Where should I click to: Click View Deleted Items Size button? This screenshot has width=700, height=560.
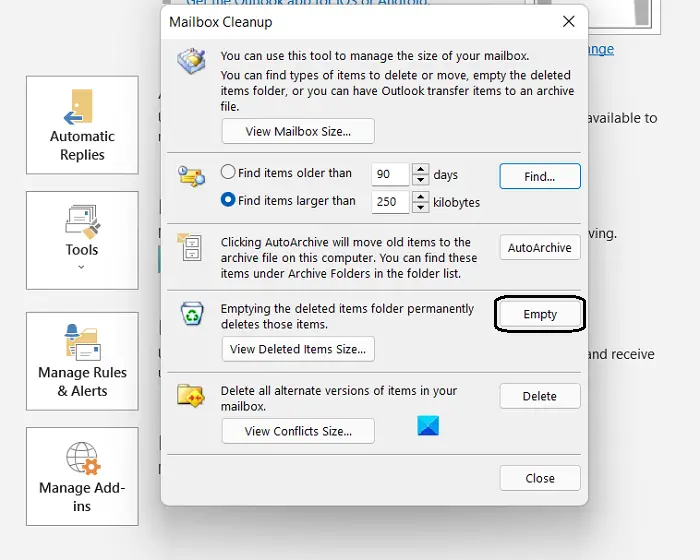pos(298,349)
